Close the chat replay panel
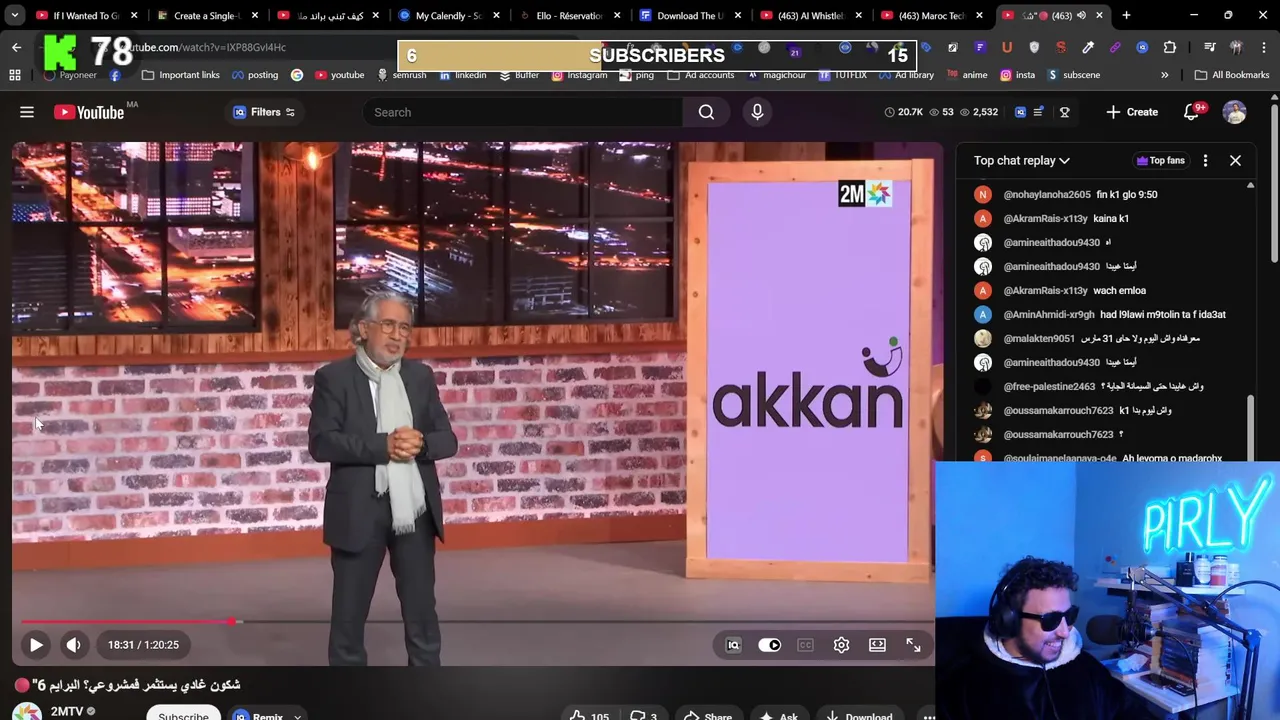1280x720 pixels. pos(1235,160)
